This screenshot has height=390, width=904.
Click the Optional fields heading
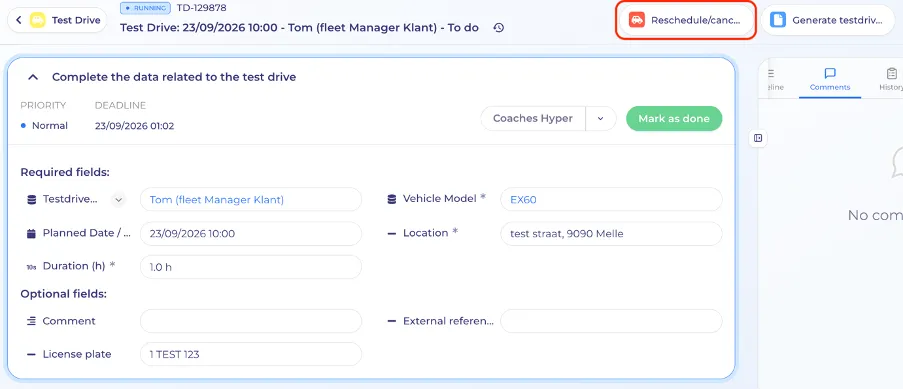pyautogui.click(x=63, y=294)
